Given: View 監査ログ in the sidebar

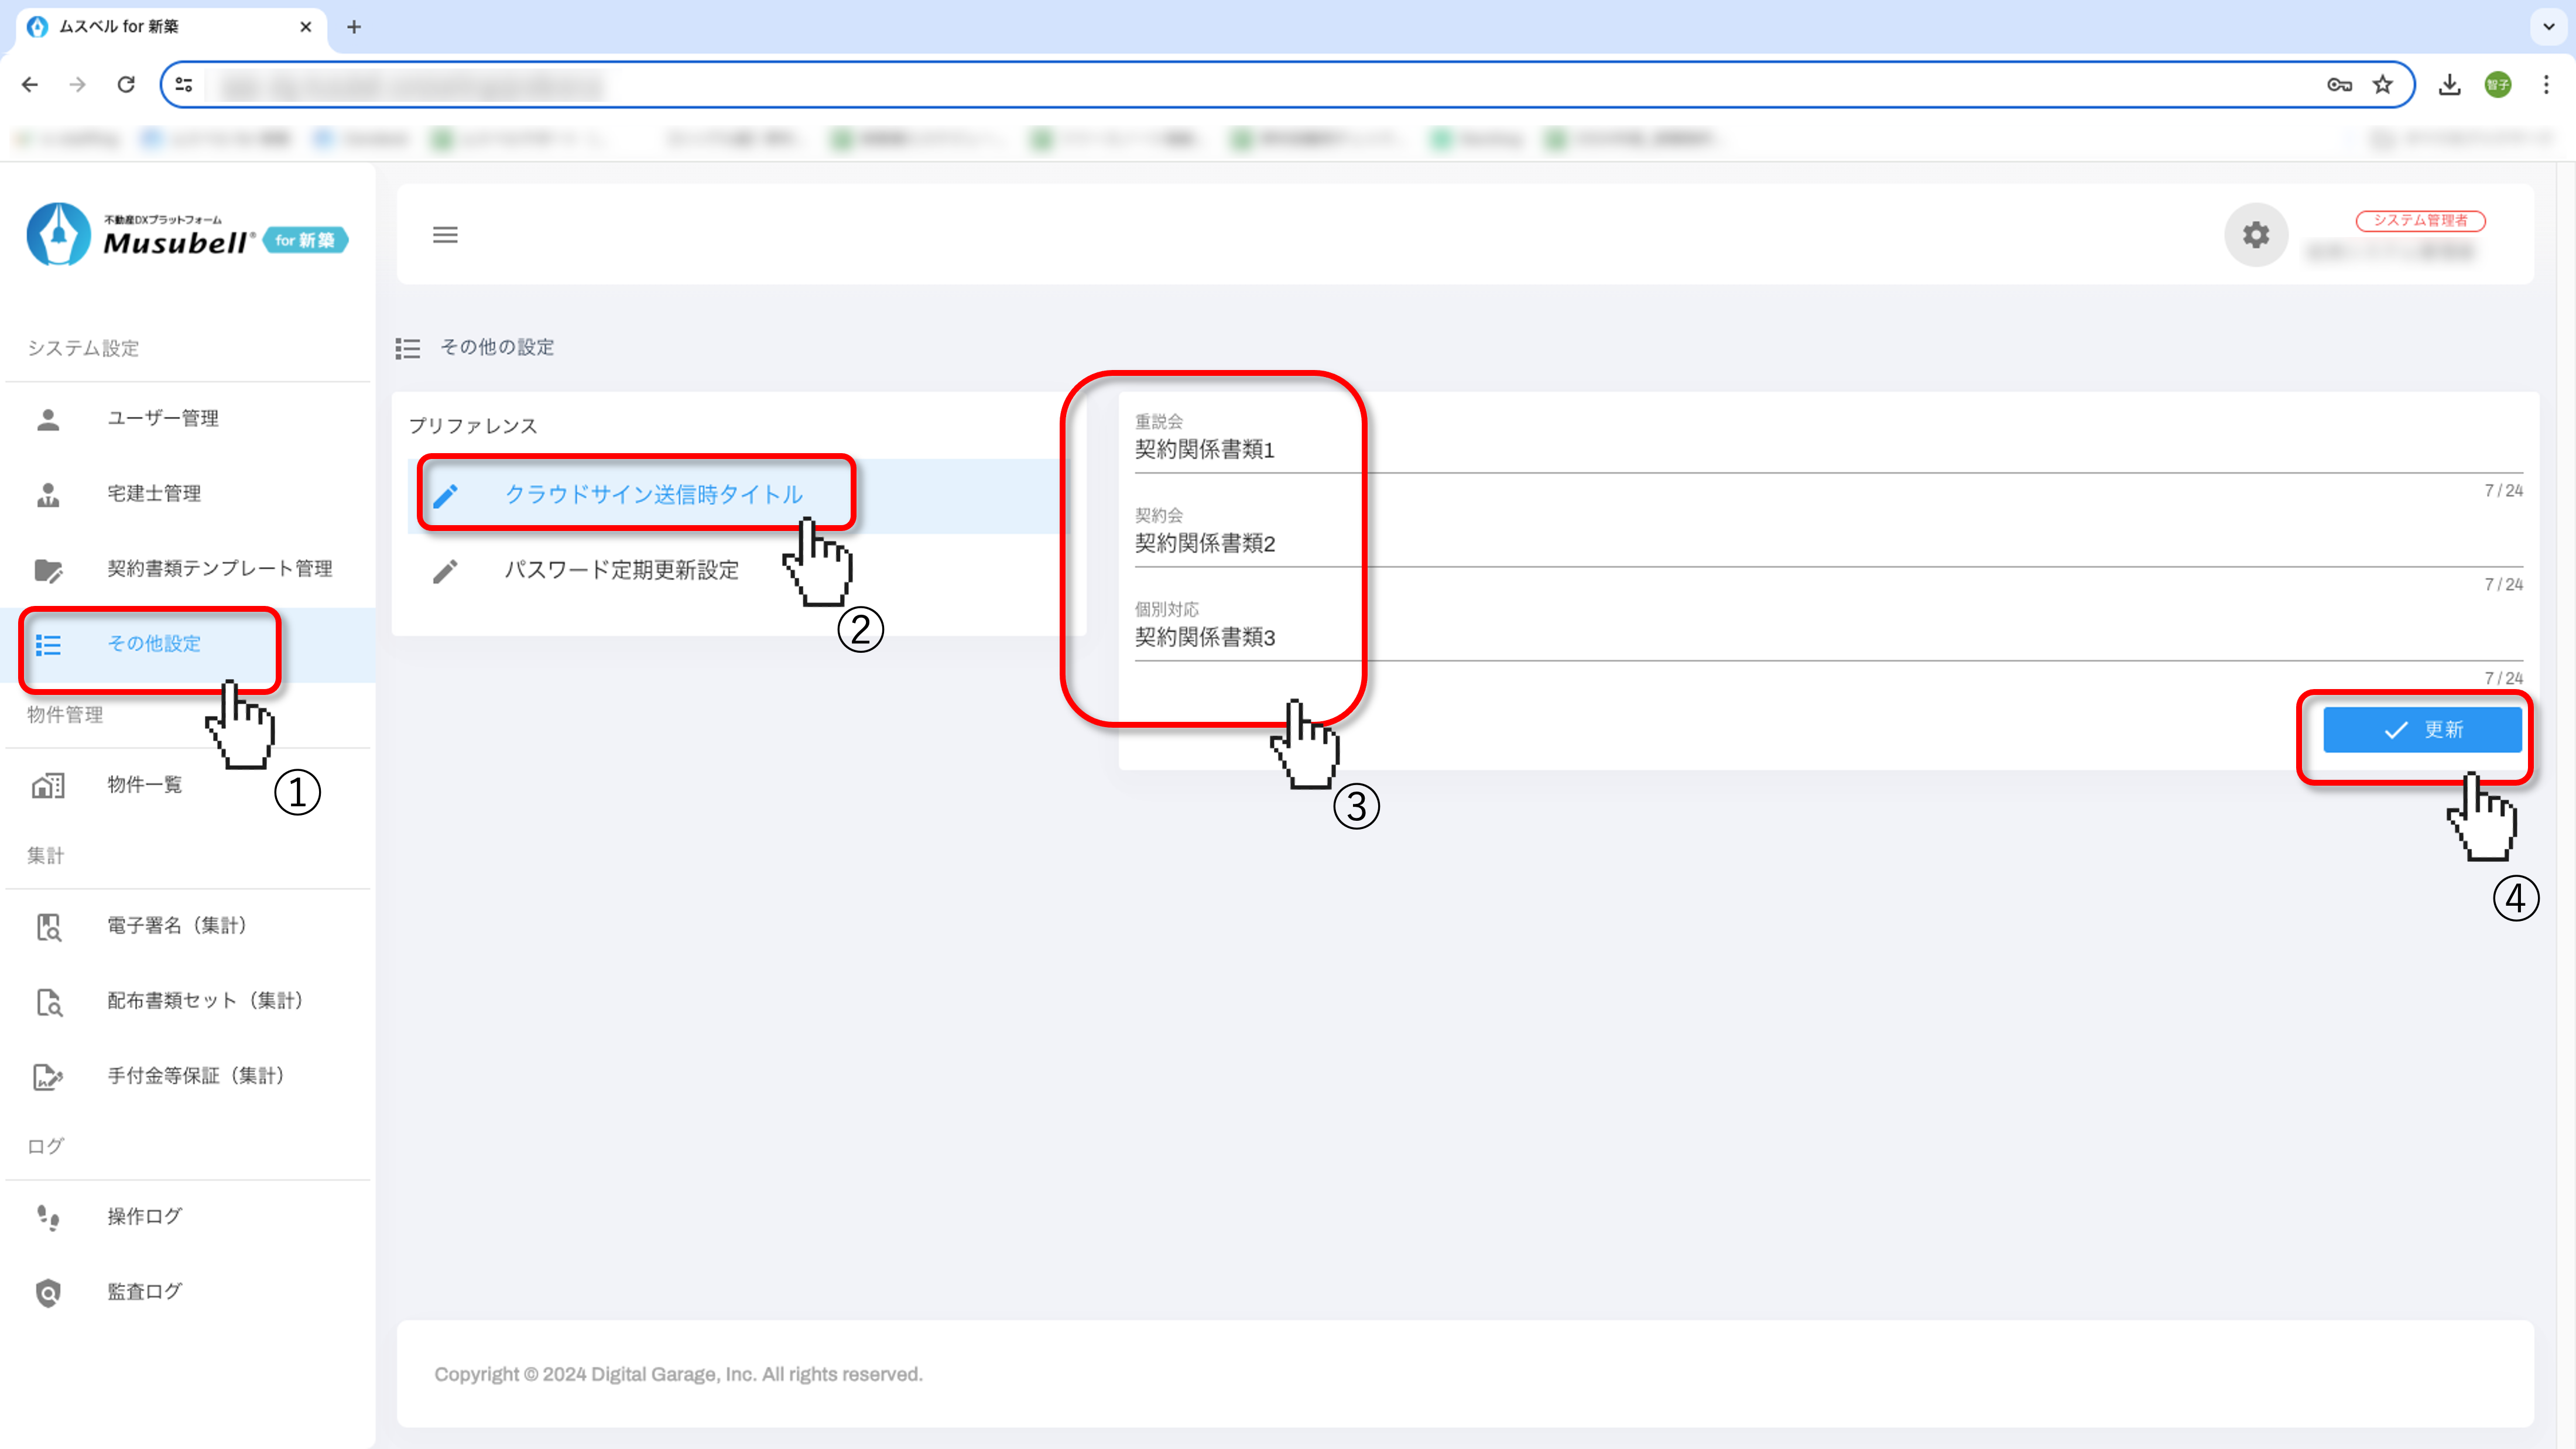Looking at the screenshot, I should tap(144, 1291).
